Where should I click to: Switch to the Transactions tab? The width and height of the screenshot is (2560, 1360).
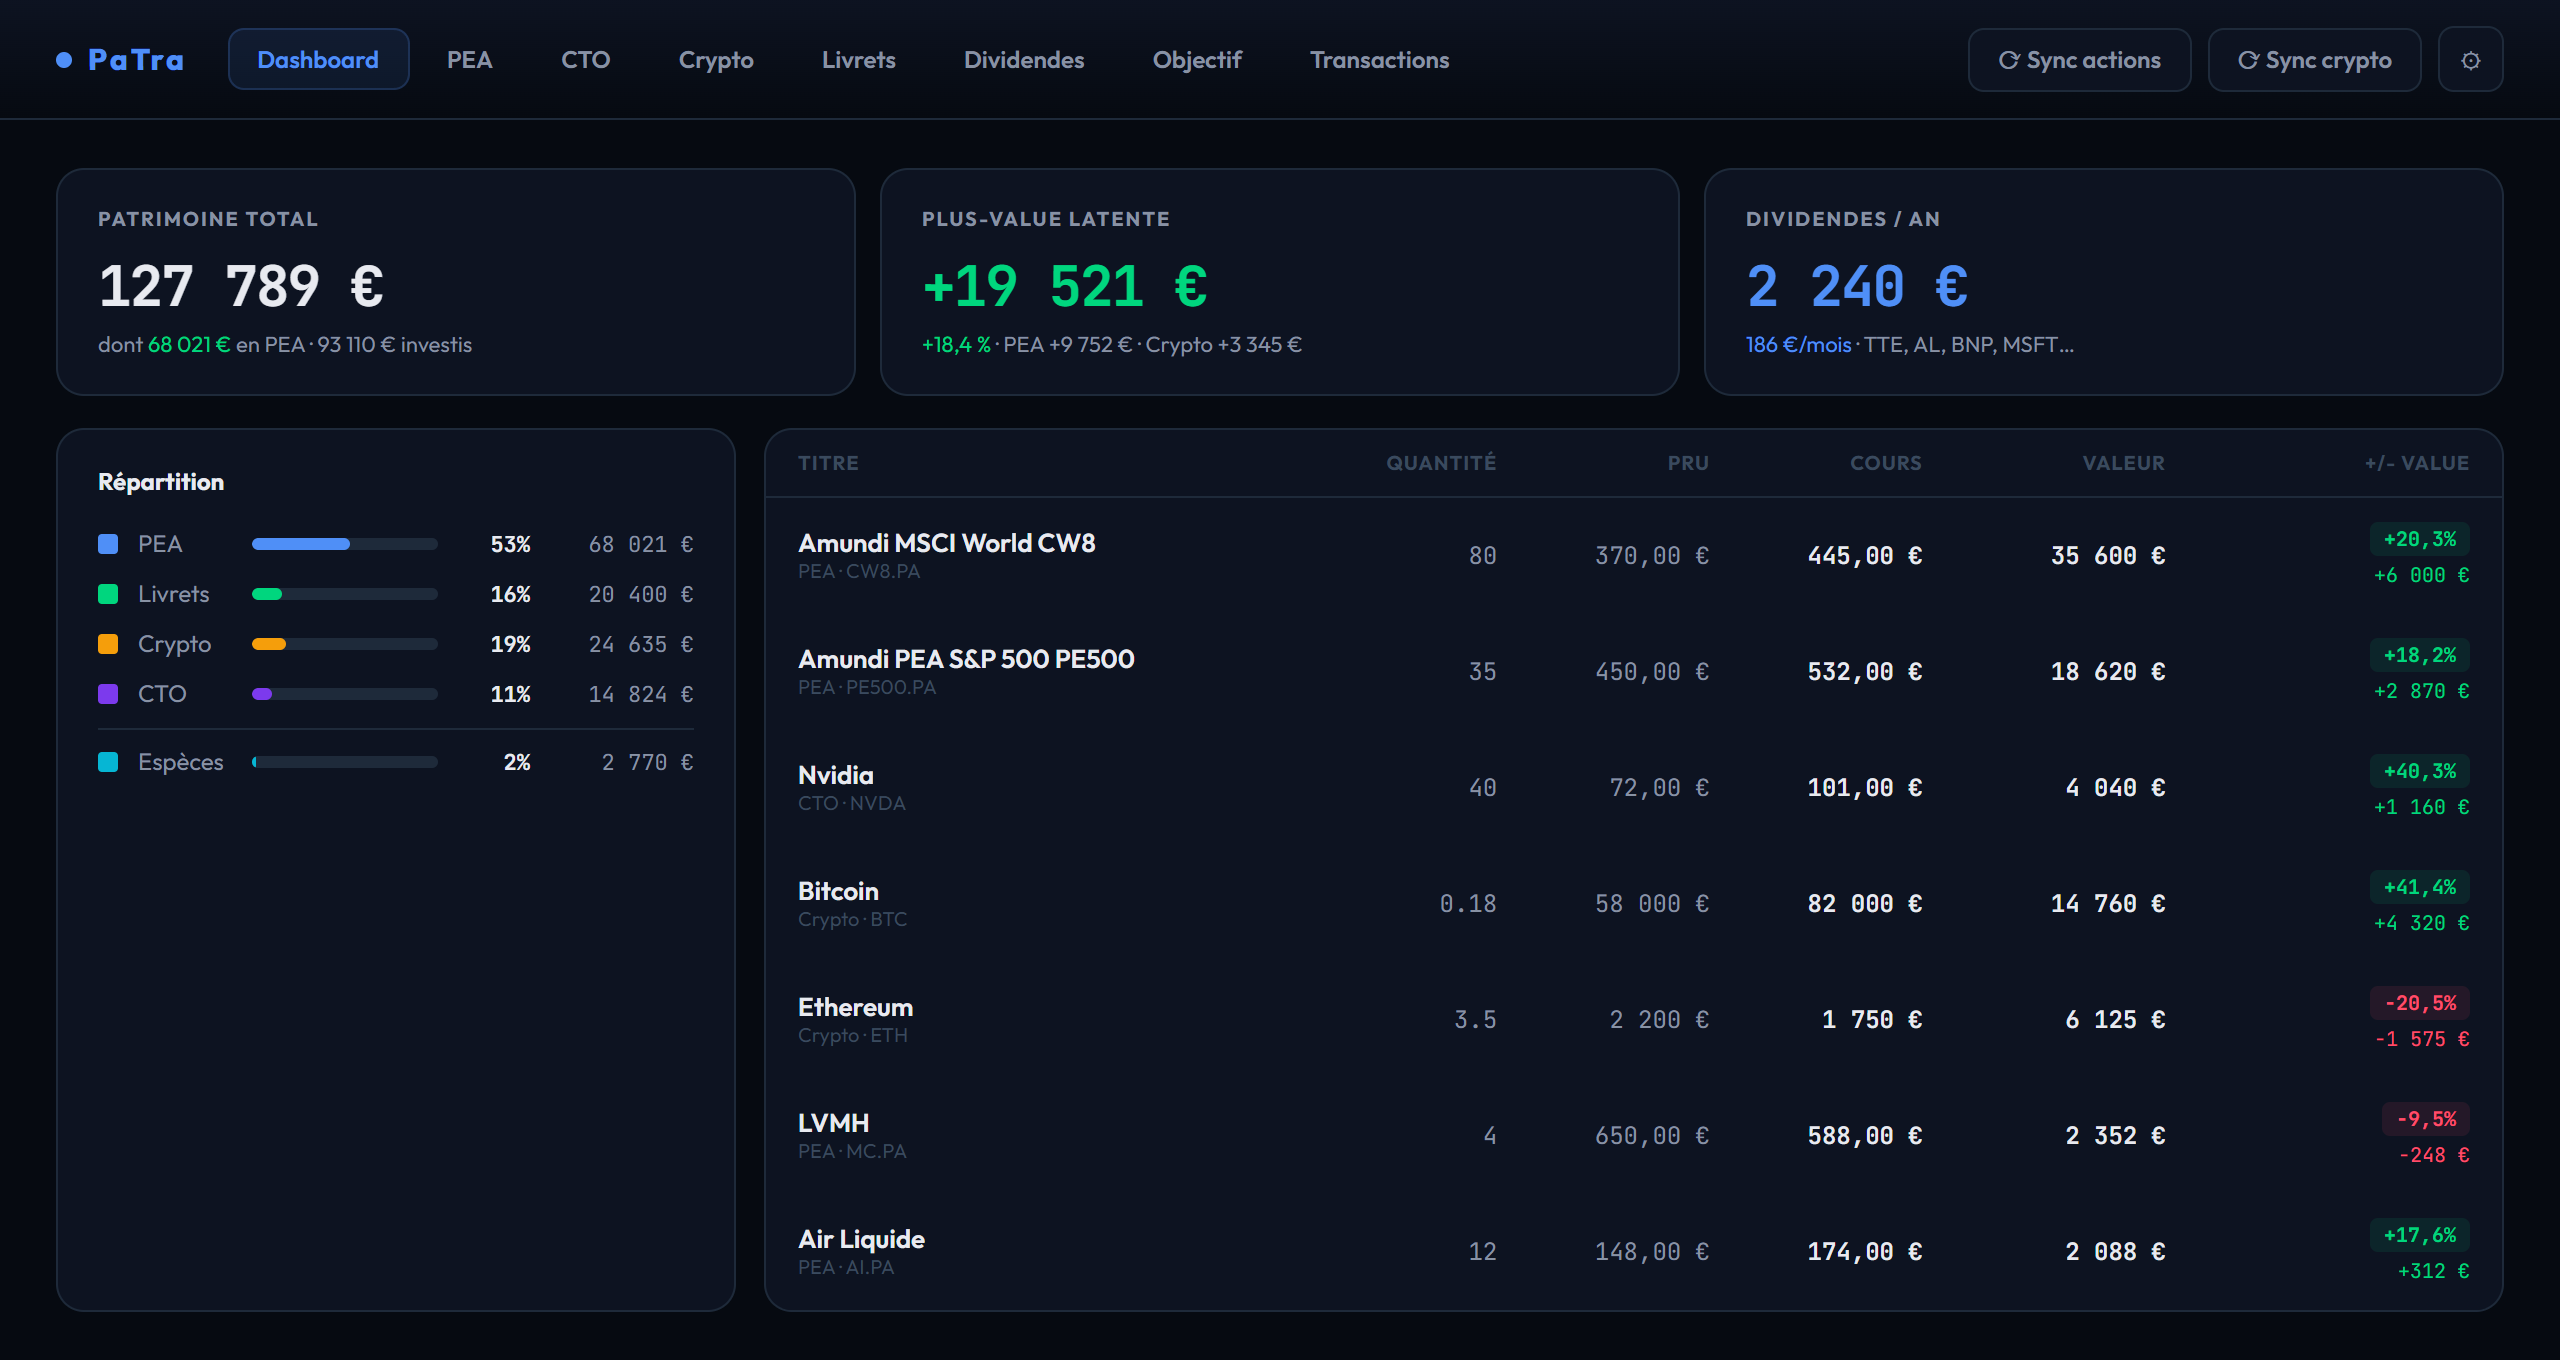[1379, 59]
